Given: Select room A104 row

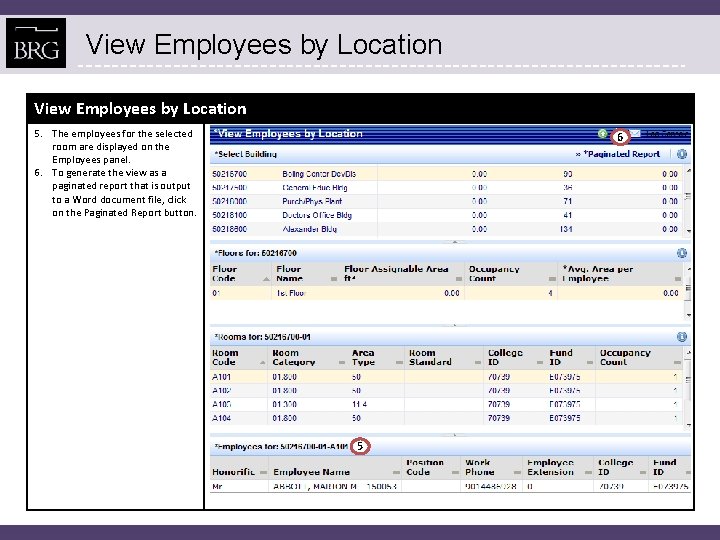Looking at the screenshot, I should coord(447,418).
